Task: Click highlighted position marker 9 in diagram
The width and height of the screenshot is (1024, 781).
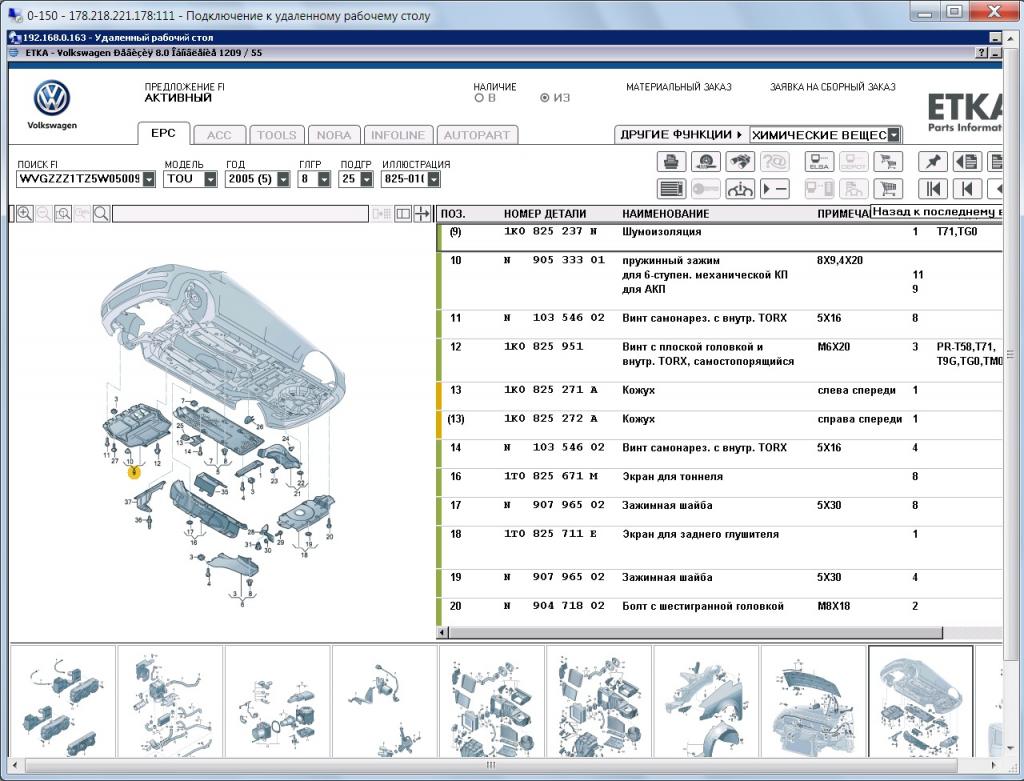Action: coord(134,472)
